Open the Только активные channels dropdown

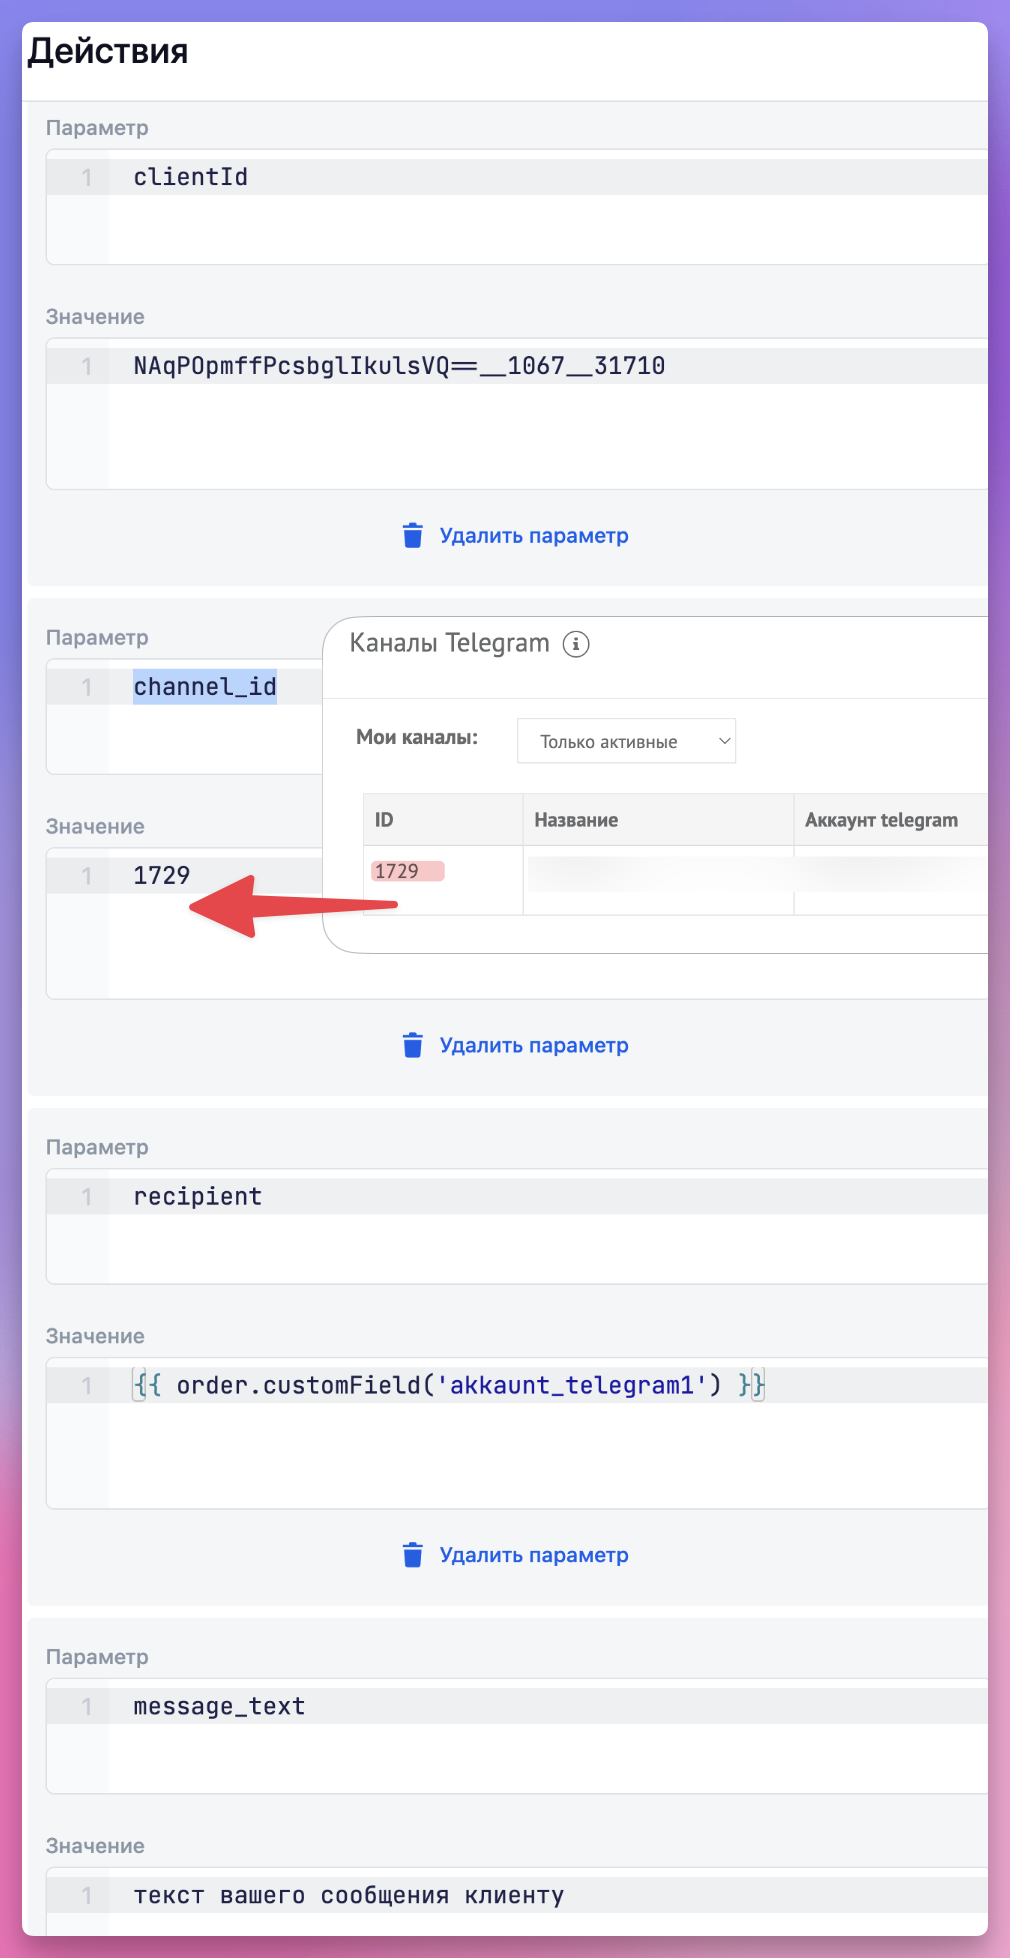coord(626,741)
